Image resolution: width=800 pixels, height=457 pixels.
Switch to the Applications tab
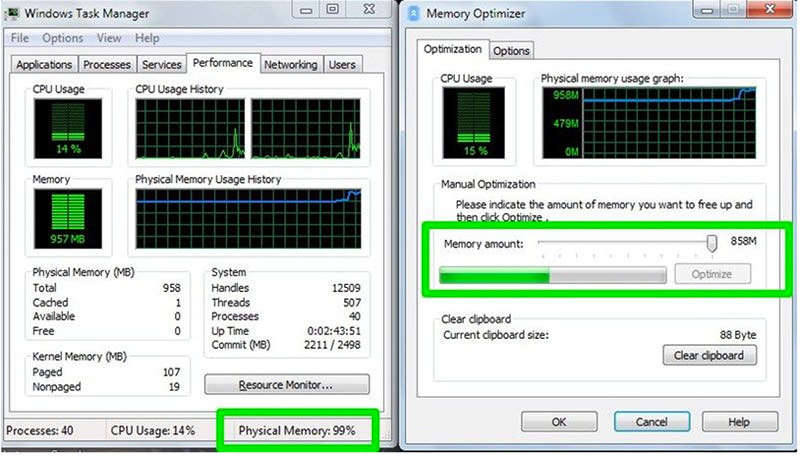[44, 65]
